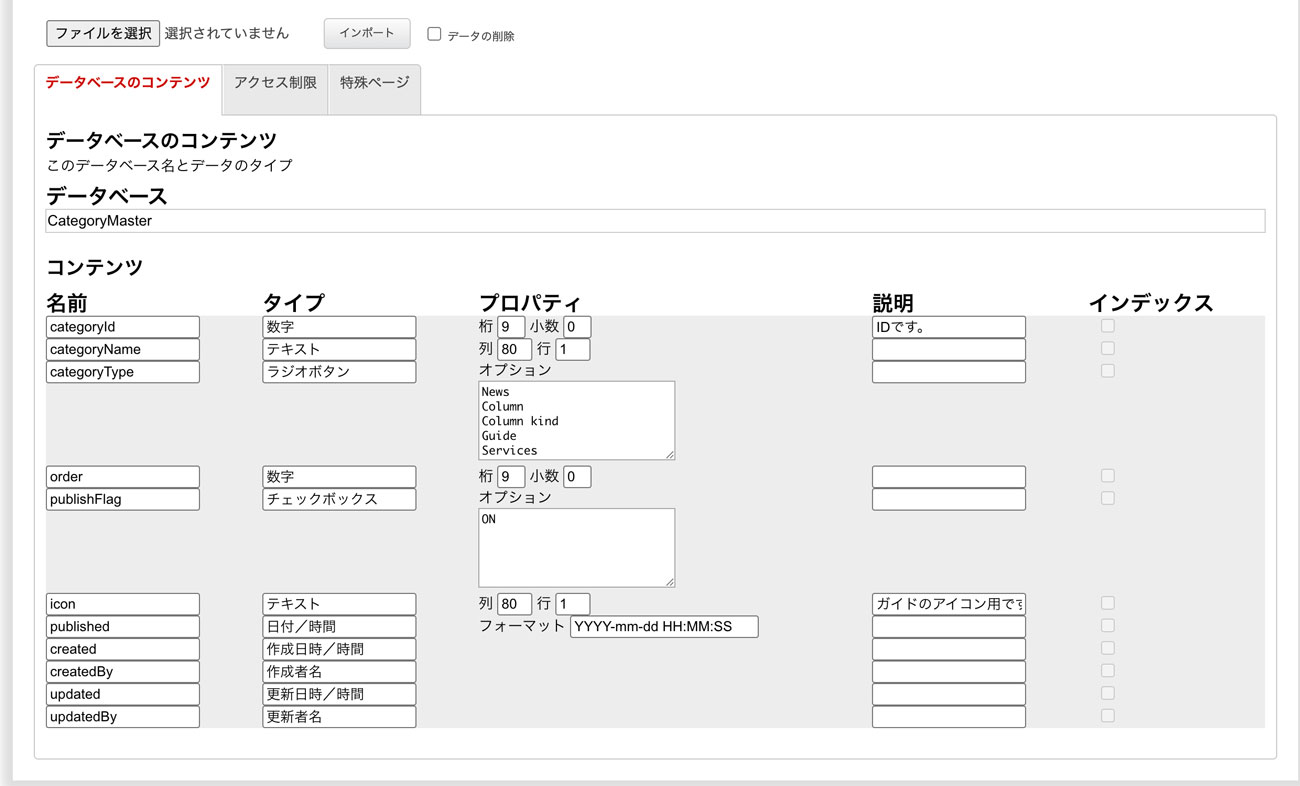Click the IDです。 description field
The width and height of the screenshot is (1300, 786).
[x=948, y=326]
